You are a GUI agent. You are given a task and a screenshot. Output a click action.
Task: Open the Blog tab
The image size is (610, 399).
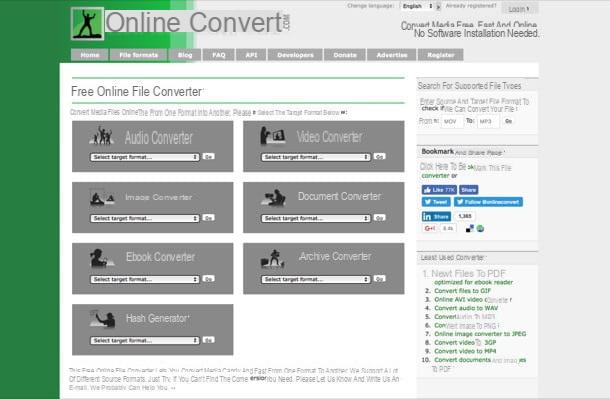[185, 55]
